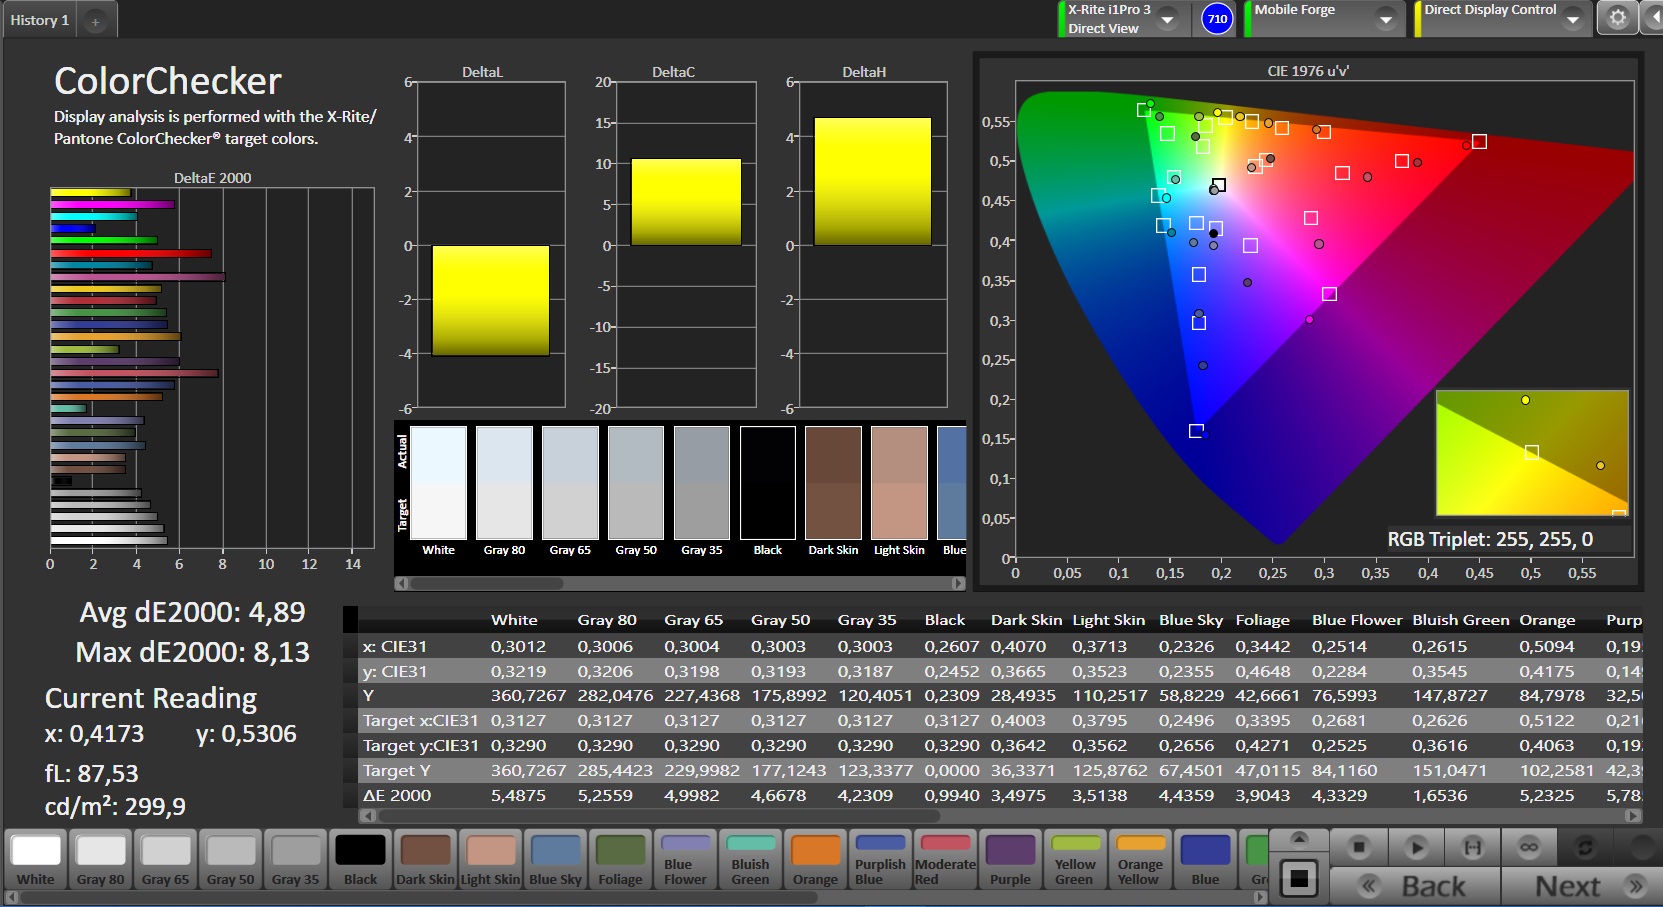
Task: Select the Gray 50 swatch button
Action: [x=231, y=859]
